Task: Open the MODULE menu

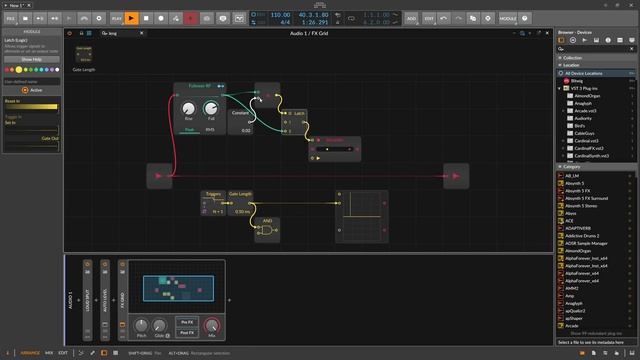Action: [508, 18]
